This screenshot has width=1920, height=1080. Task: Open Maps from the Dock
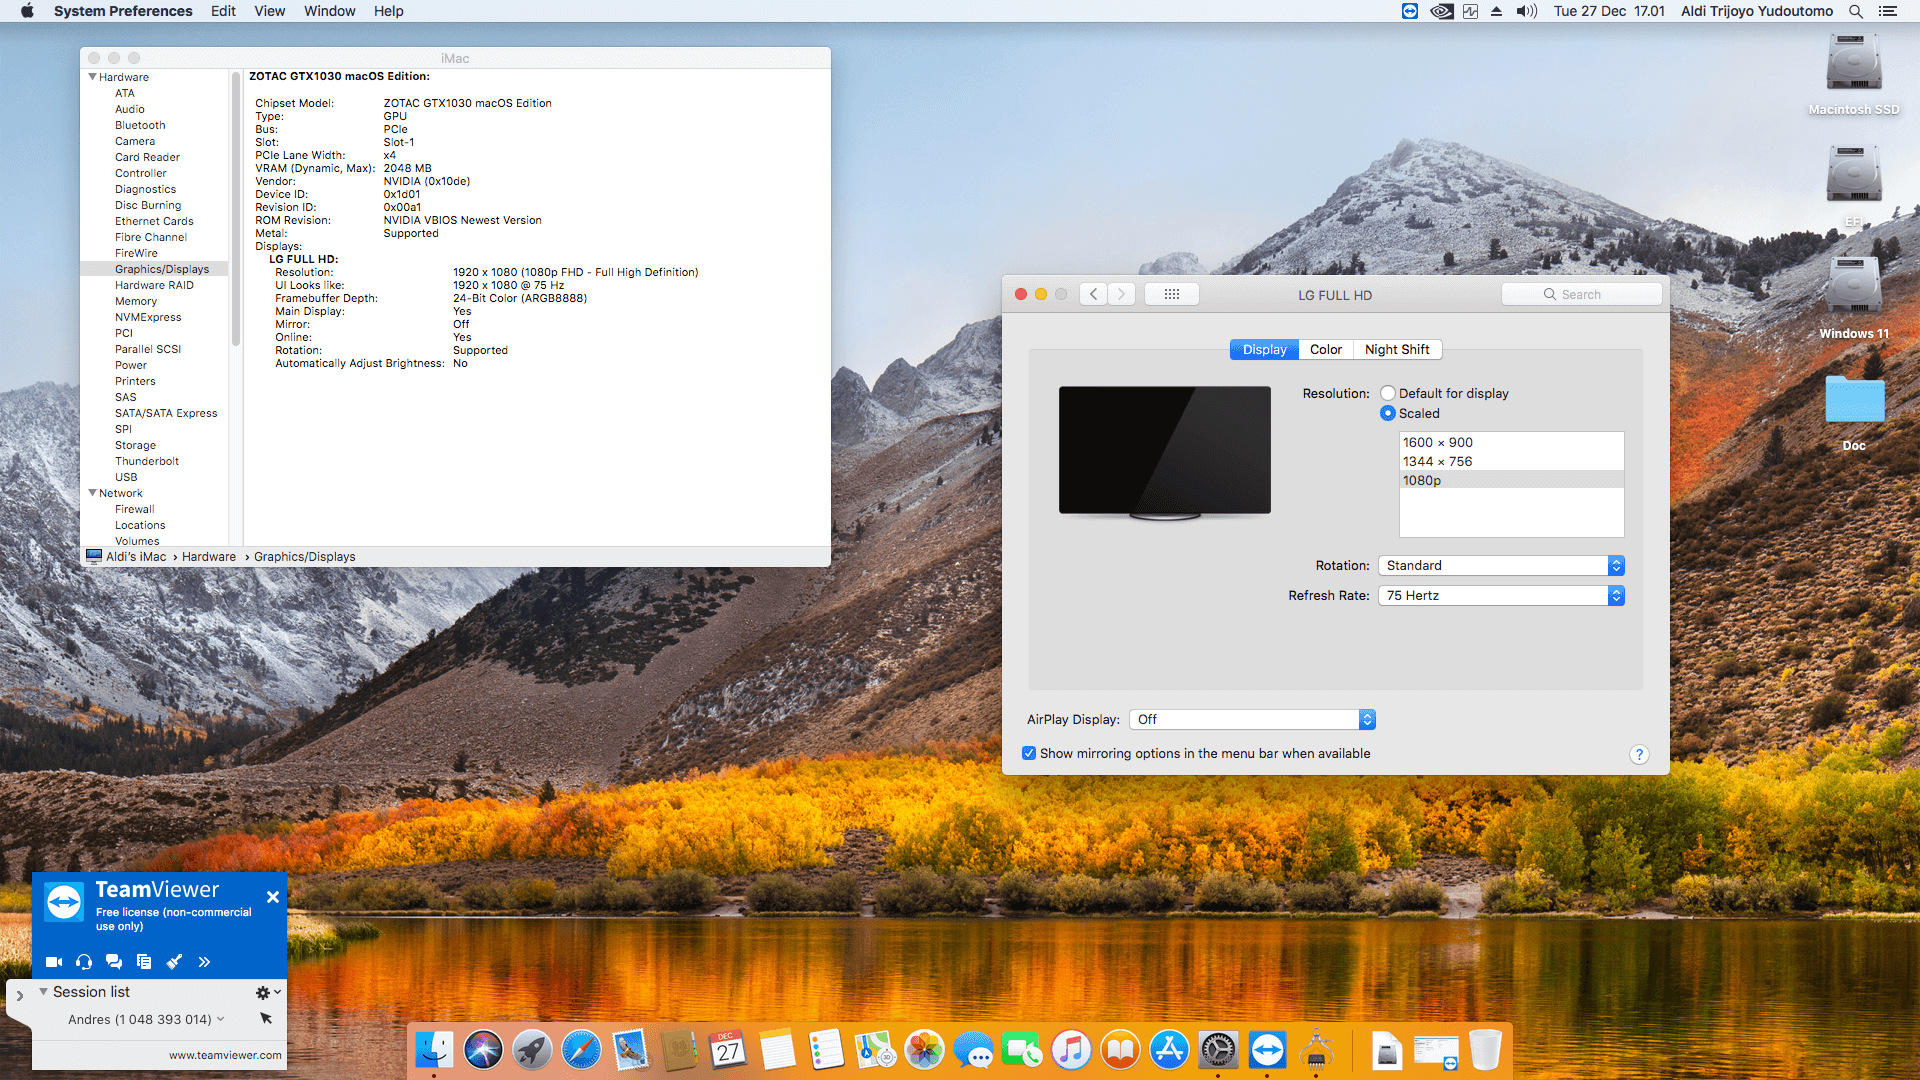coord(875,1050)
